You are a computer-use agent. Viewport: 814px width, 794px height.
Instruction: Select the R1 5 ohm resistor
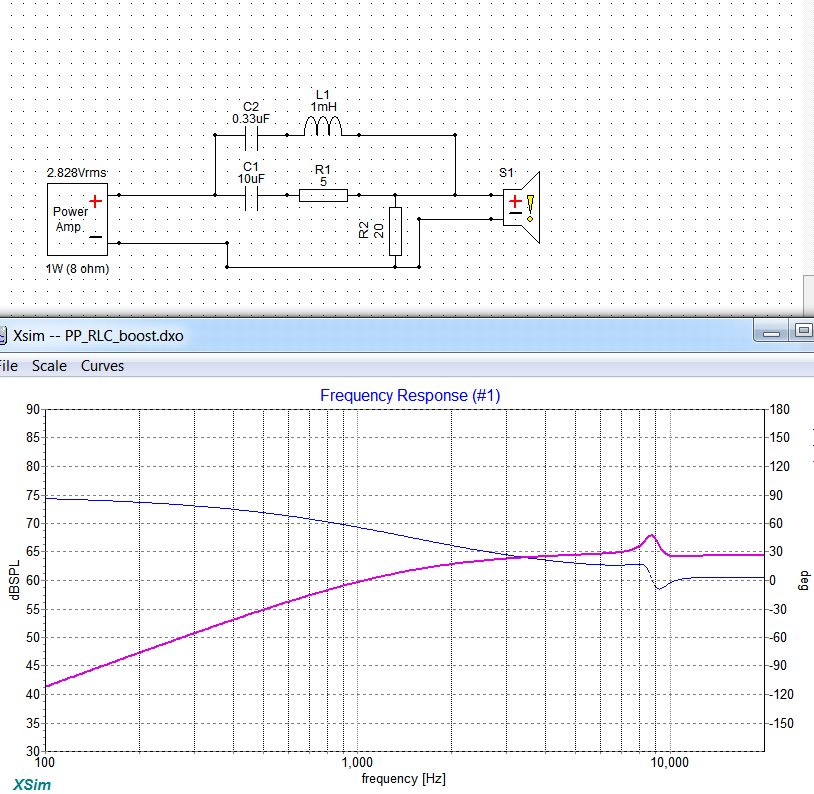tap(323, 195)
